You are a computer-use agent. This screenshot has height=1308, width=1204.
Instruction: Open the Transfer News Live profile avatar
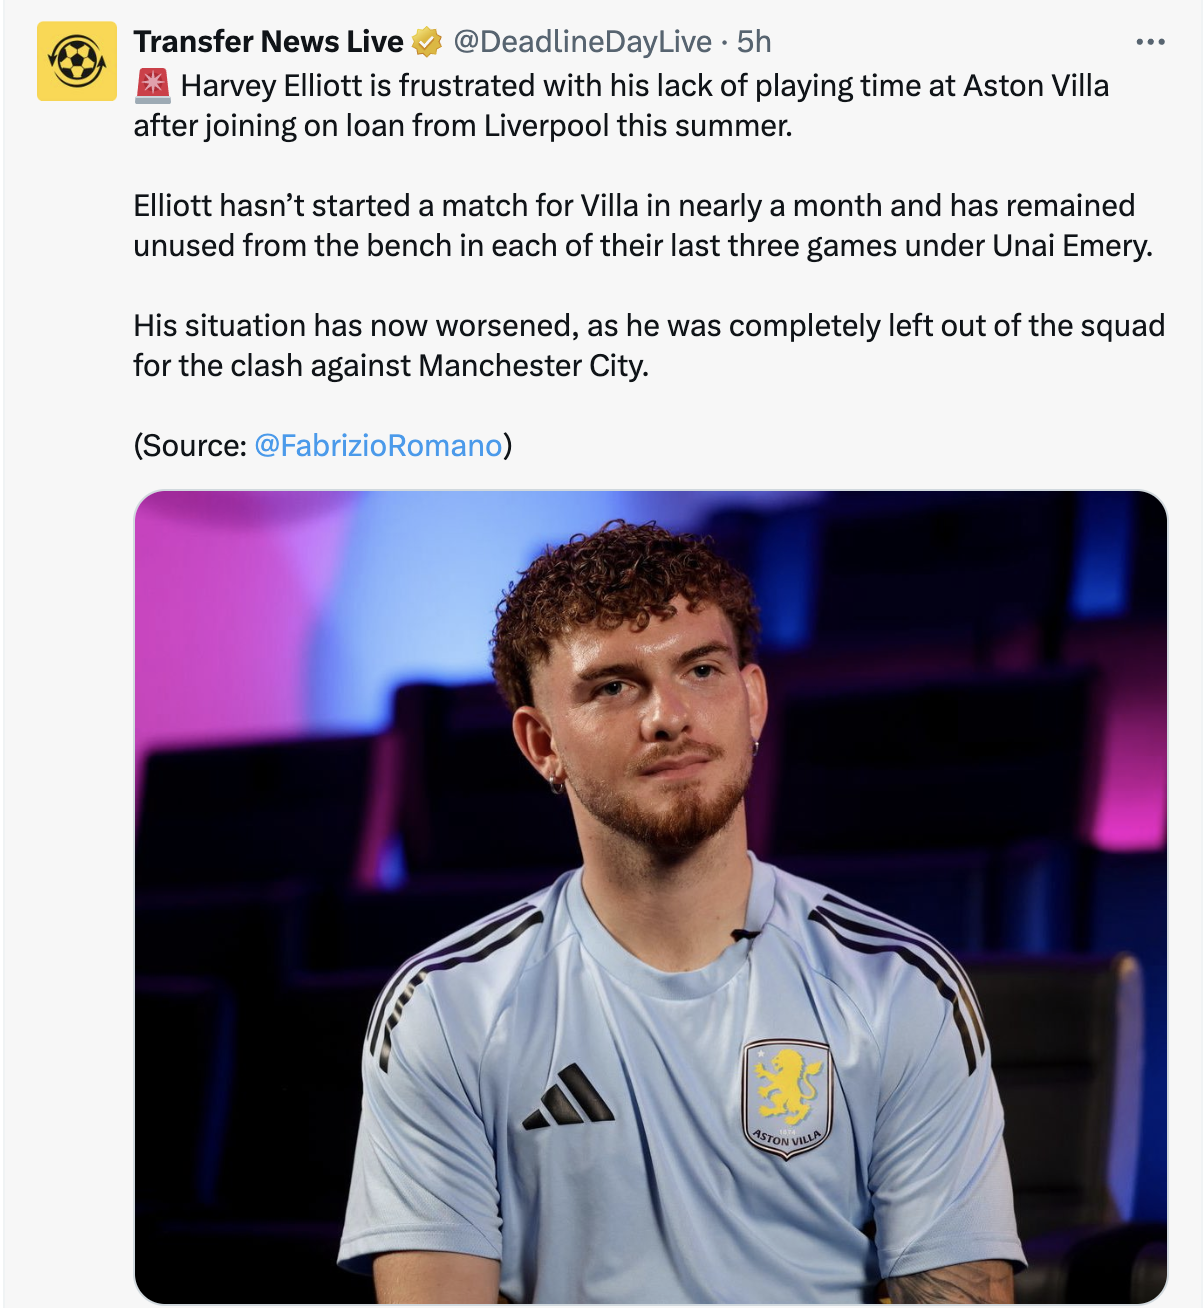click(76, 60)
